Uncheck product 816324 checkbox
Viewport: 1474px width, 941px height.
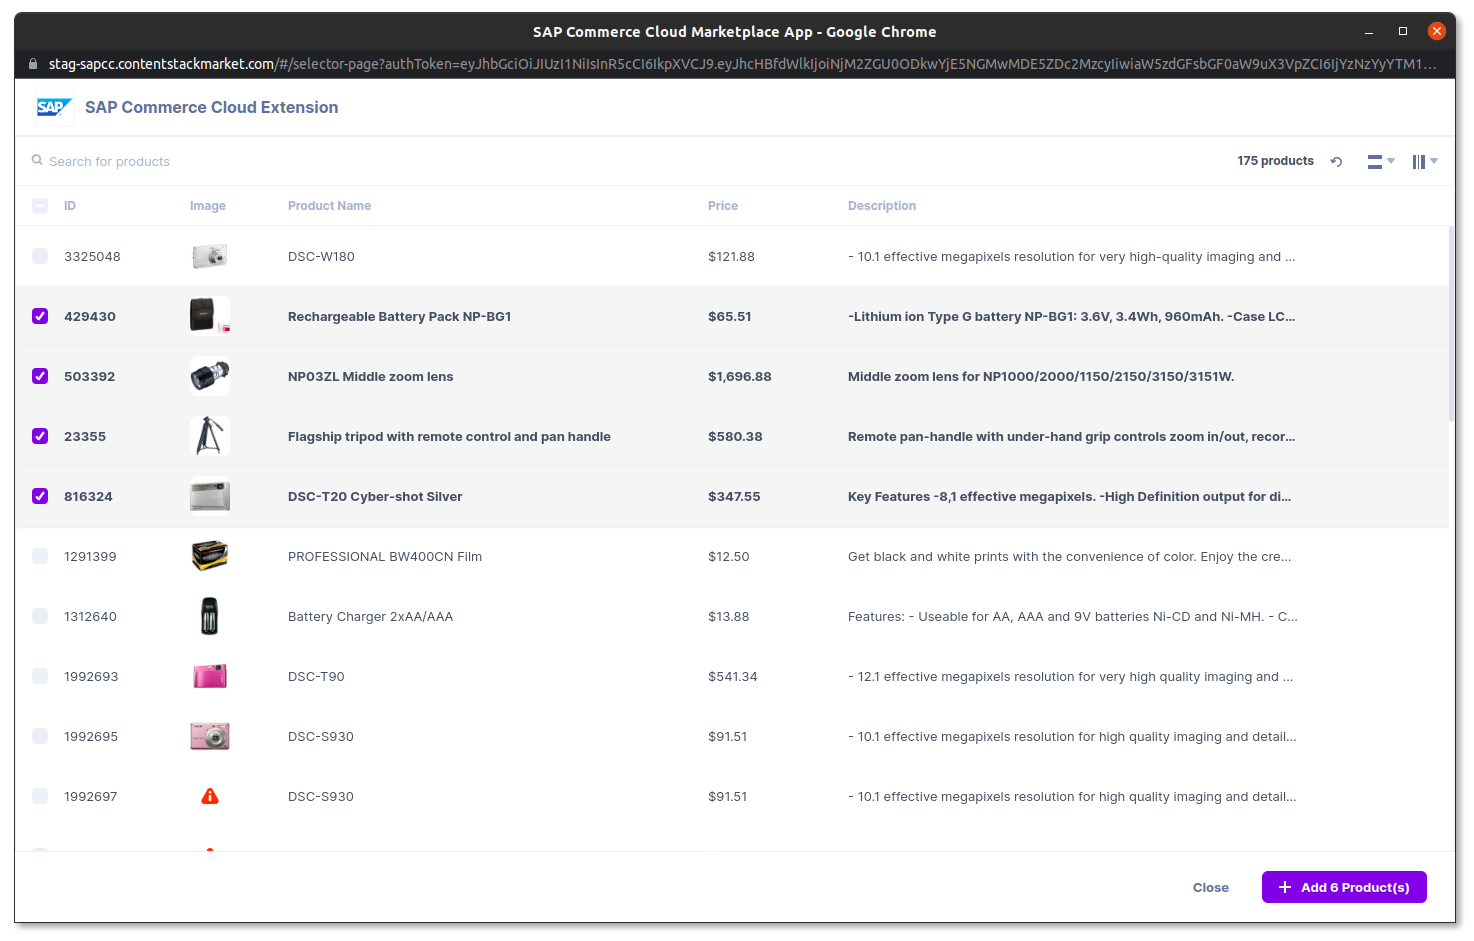[40, 496]
